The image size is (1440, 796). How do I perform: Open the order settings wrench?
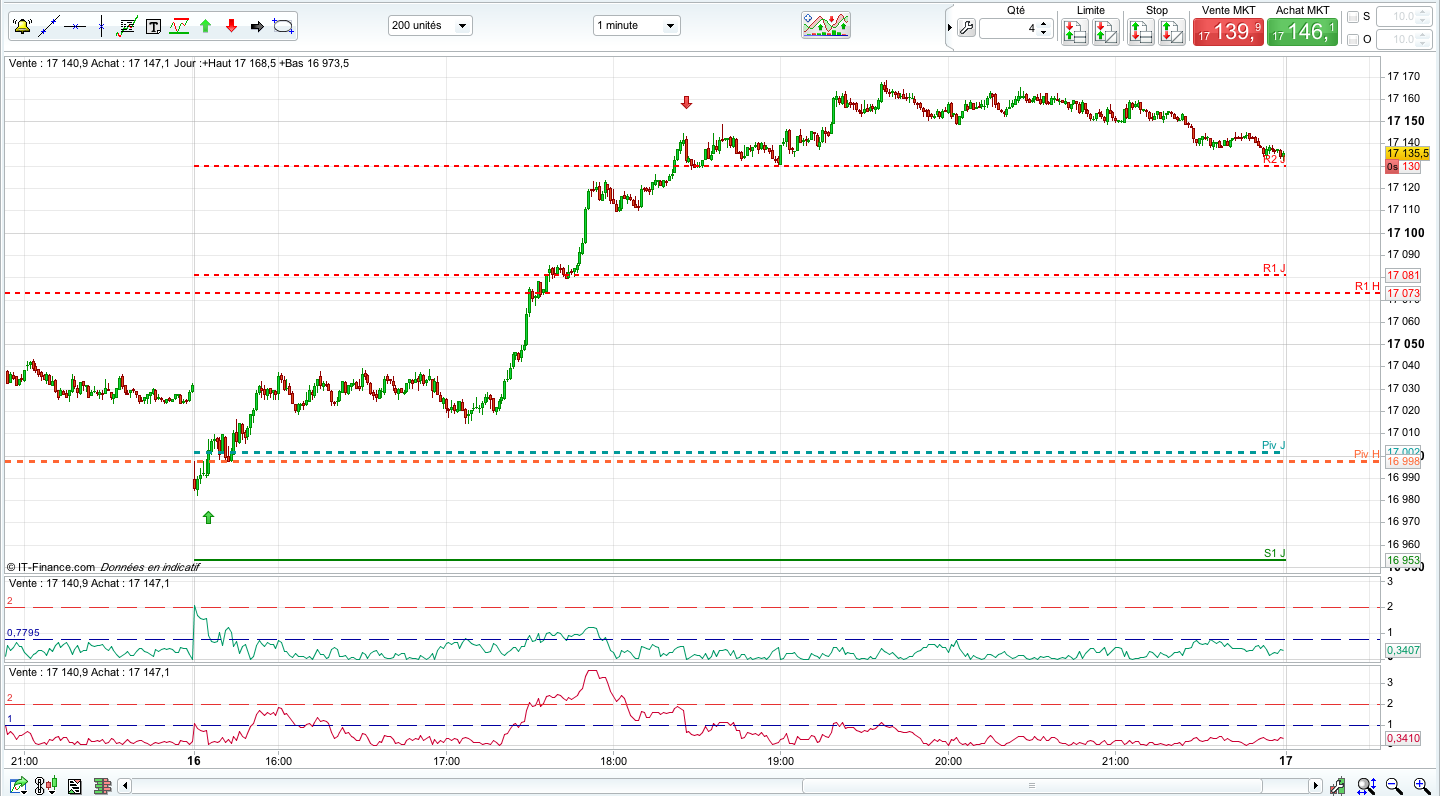[x=966, y=28]
